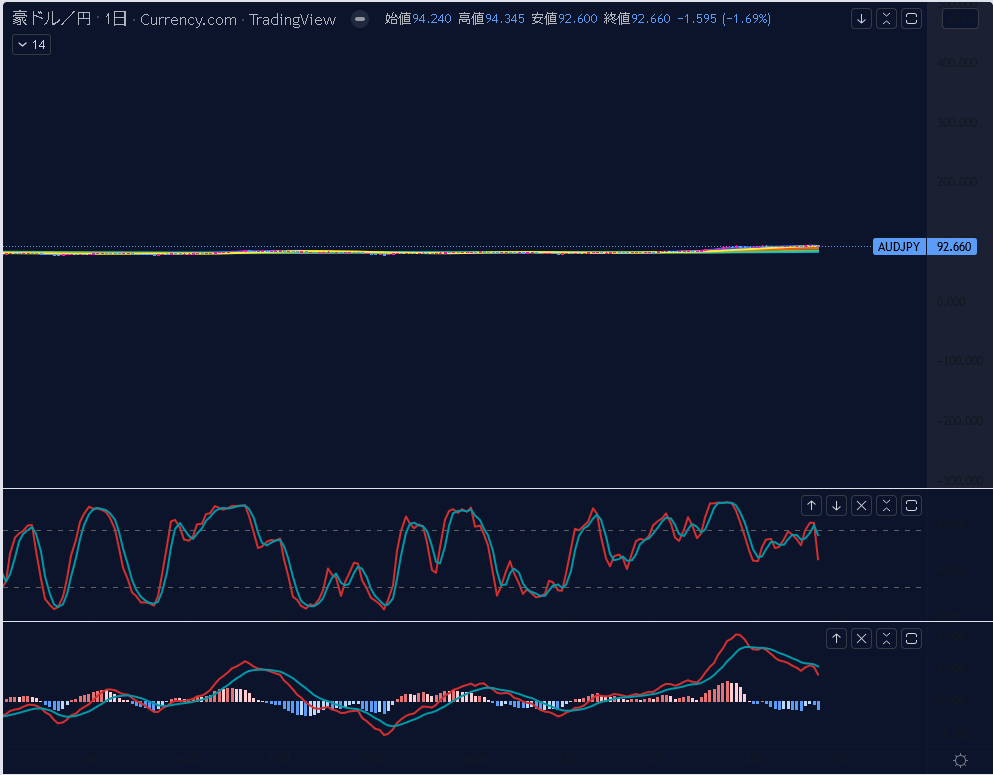
Task: Open chart settings gear at bottom right
Action: pos(960,761)
